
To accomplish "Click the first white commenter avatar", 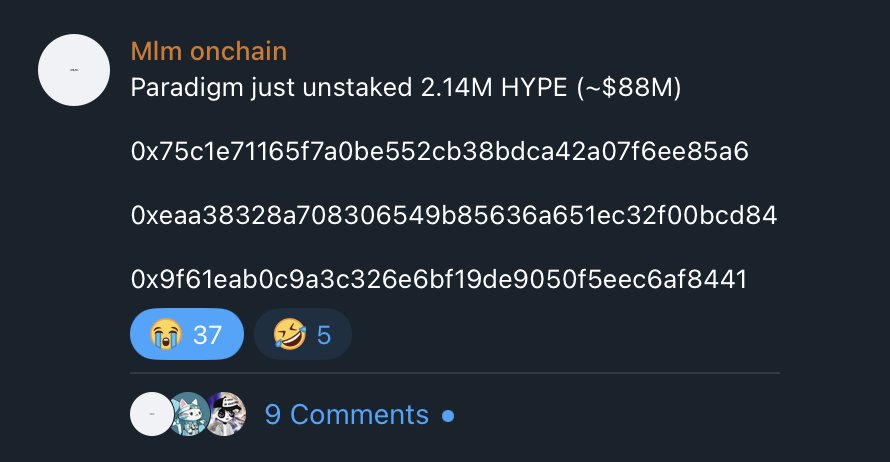I will pos(152,414).
